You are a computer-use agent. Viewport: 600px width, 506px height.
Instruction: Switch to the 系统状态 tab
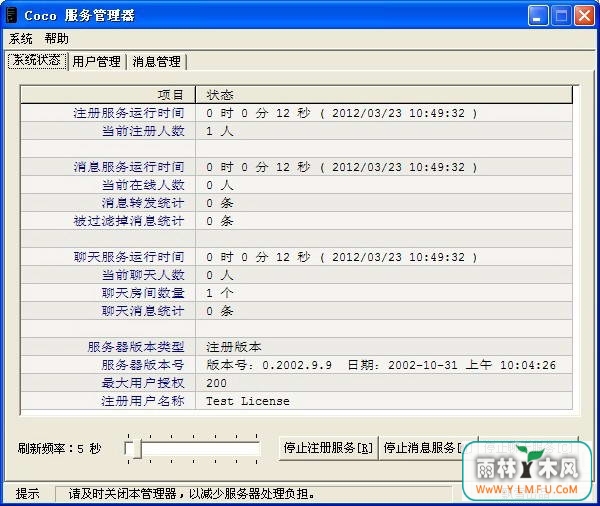(x=37, y=60)
